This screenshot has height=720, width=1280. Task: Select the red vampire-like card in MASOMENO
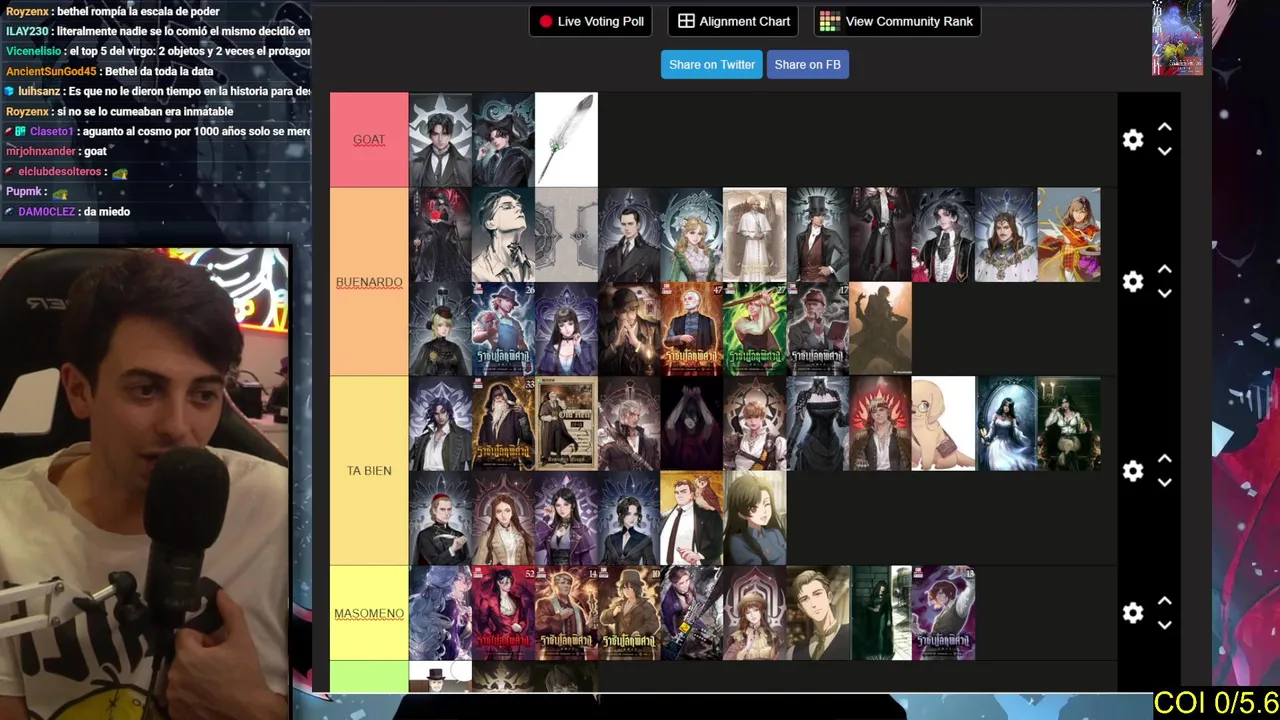(x=503, y=613)
